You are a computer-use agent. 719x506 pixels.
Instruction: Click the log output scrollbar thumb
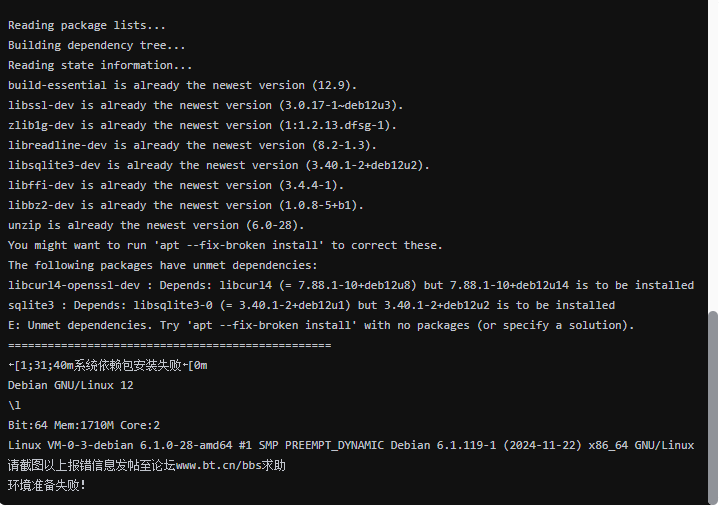click(x=712, y=405)
